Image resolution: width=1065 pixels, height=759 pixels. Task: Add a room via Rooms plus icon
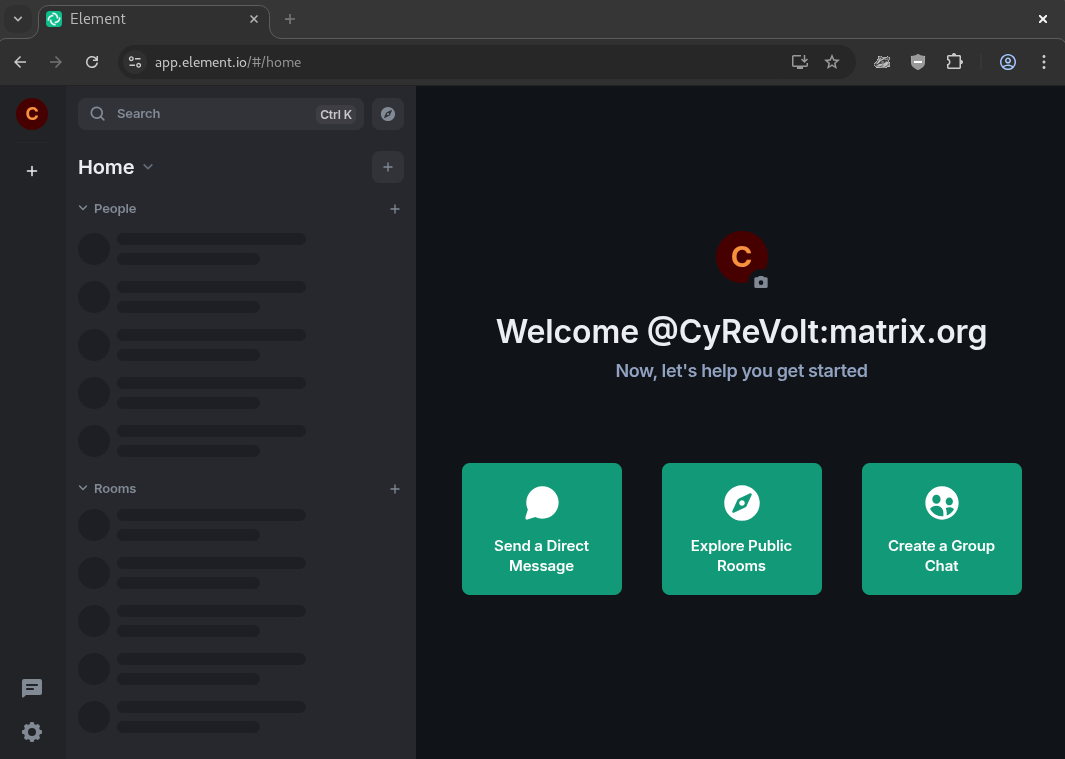pos(395,489)
